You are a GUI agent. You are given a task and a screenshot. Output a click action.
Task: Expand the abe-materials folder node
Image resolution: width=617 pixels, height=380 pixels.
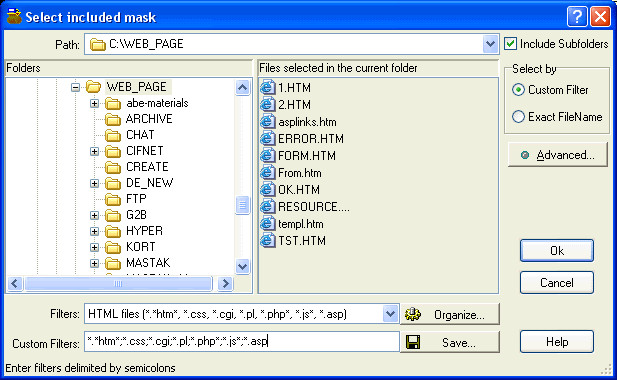94,103
